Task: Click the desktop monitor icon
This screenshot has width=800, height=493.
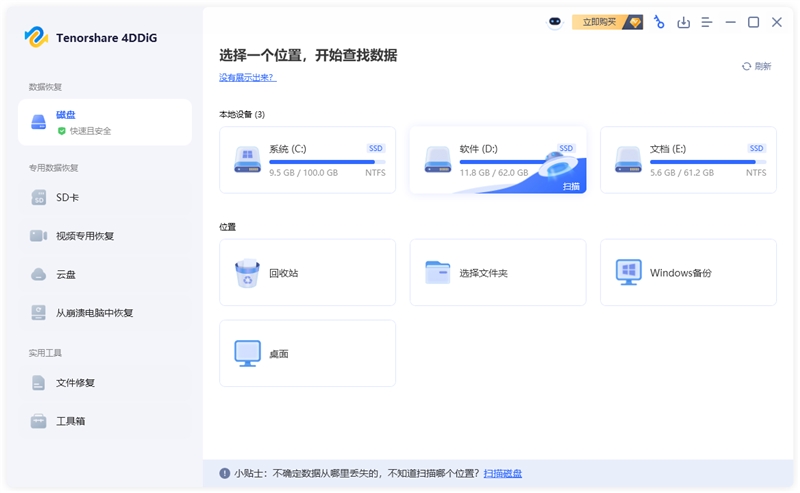Action: 247,353
